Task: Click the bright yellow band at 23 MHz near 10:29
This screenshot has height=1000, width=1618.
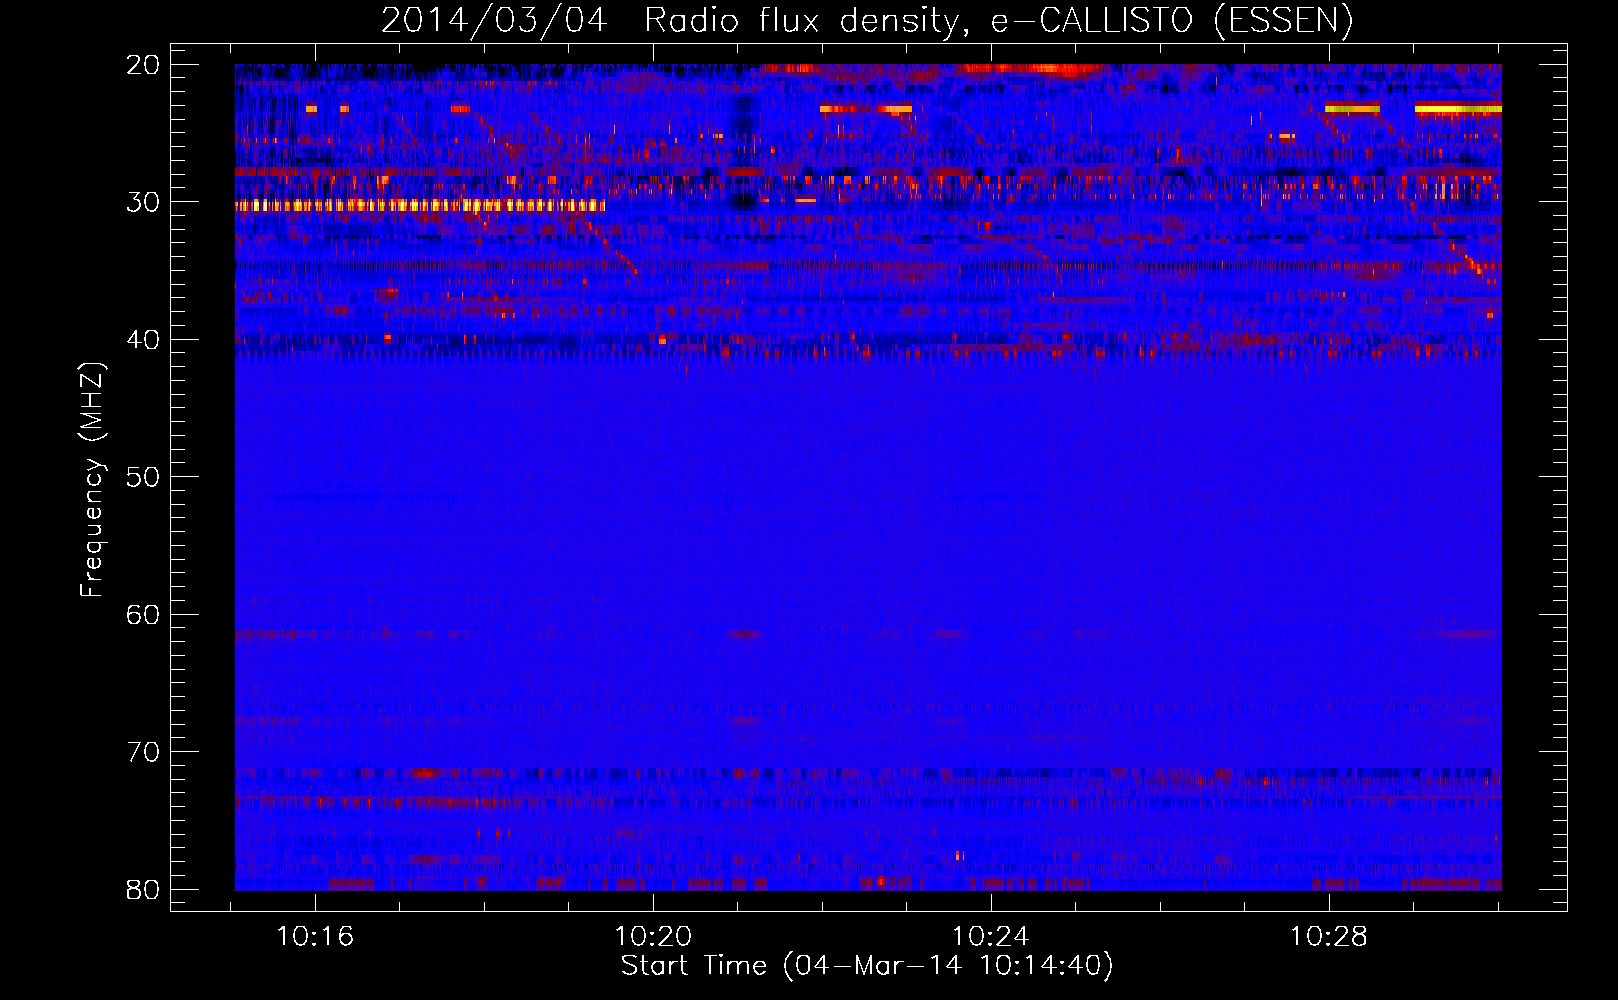Action: point(1458,108)
